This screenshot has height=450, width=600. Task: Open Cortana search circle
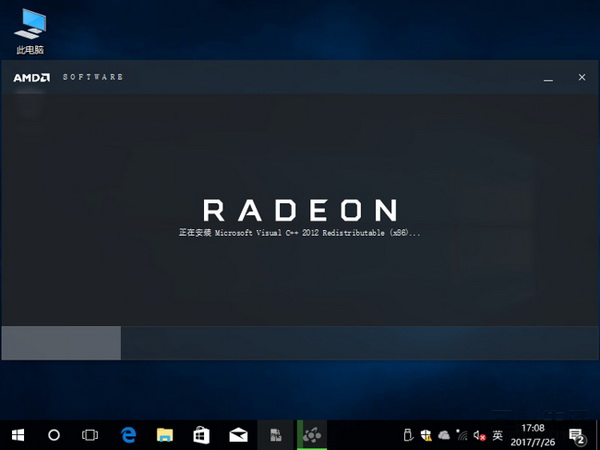(x=54, y=435)
